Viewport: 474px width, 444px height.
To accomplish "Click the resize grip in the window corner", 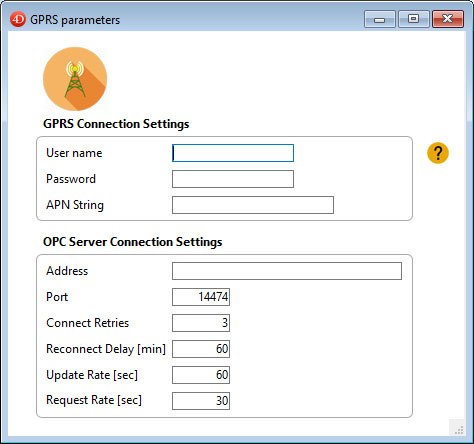I will 459,430.
